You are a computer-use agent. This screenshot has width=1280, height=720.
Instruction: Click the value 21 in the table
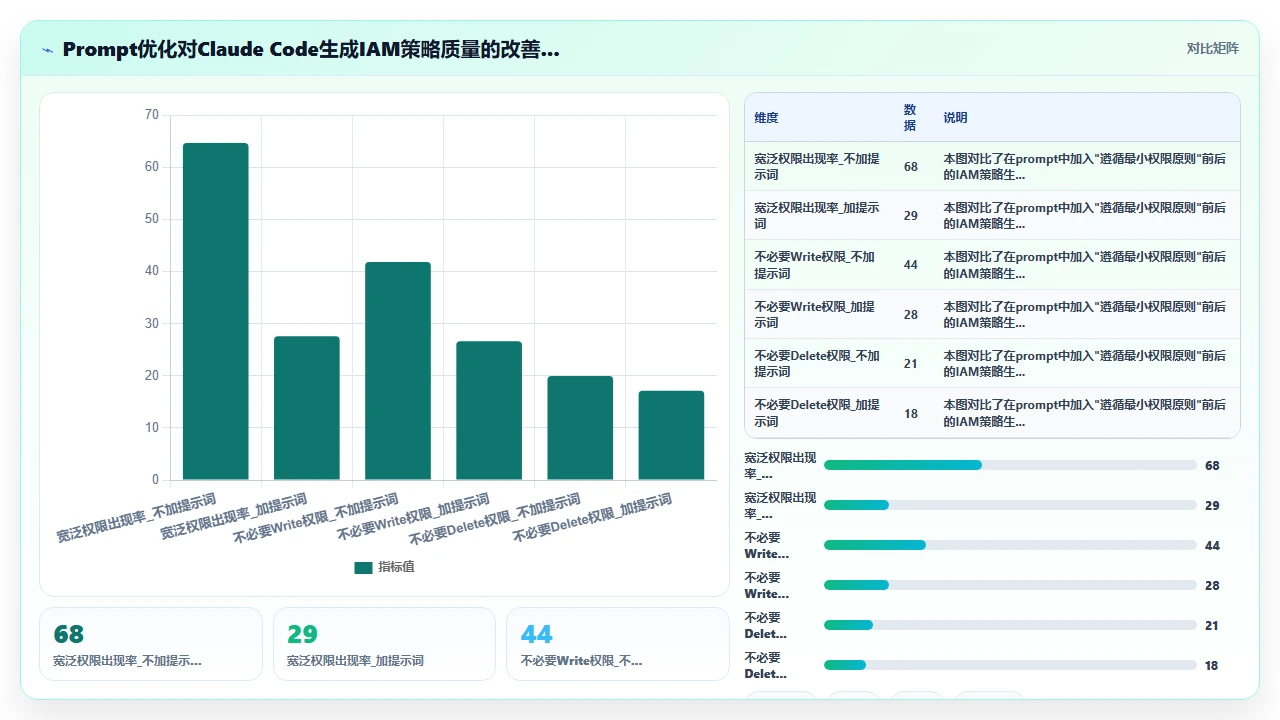click(911, 364)
